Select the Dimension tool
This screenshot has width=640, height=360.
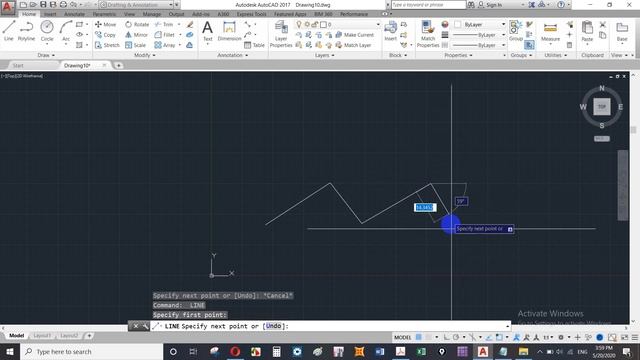229,31
